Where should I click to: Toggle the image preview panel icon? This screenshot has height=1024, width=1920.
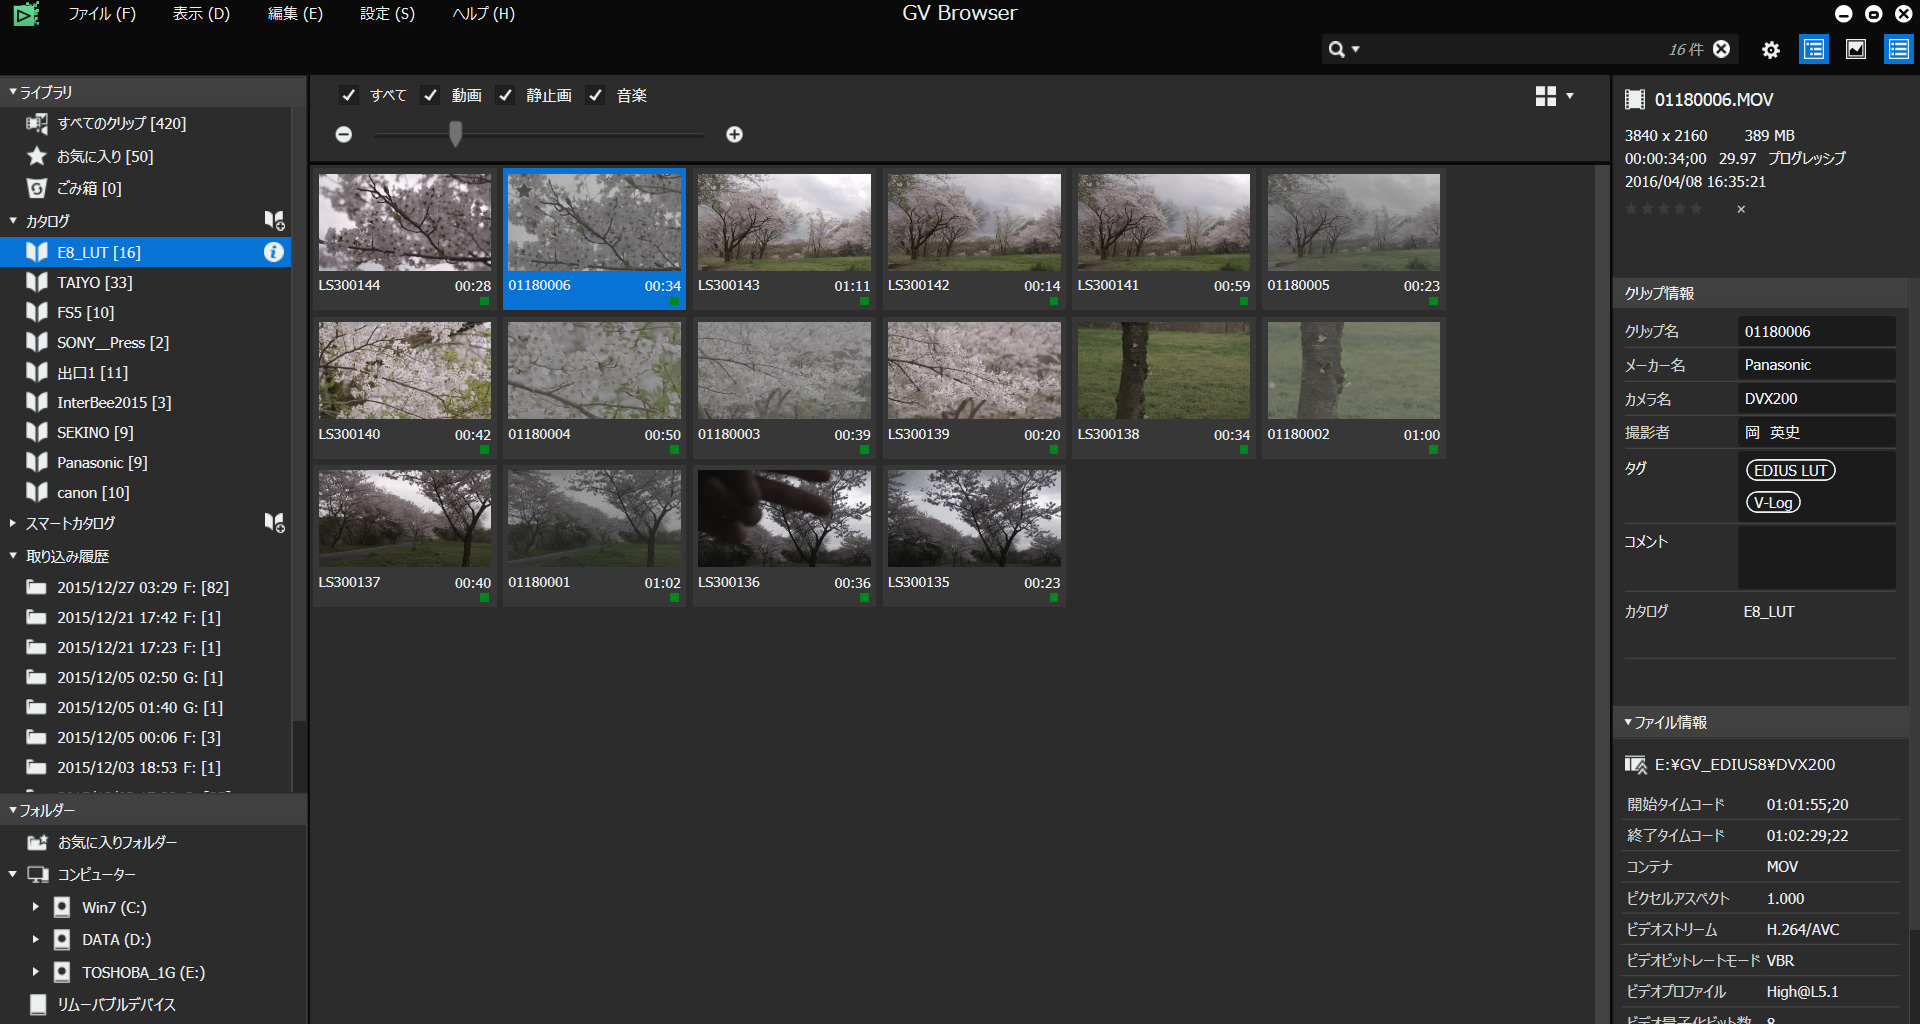(1855, 49)
